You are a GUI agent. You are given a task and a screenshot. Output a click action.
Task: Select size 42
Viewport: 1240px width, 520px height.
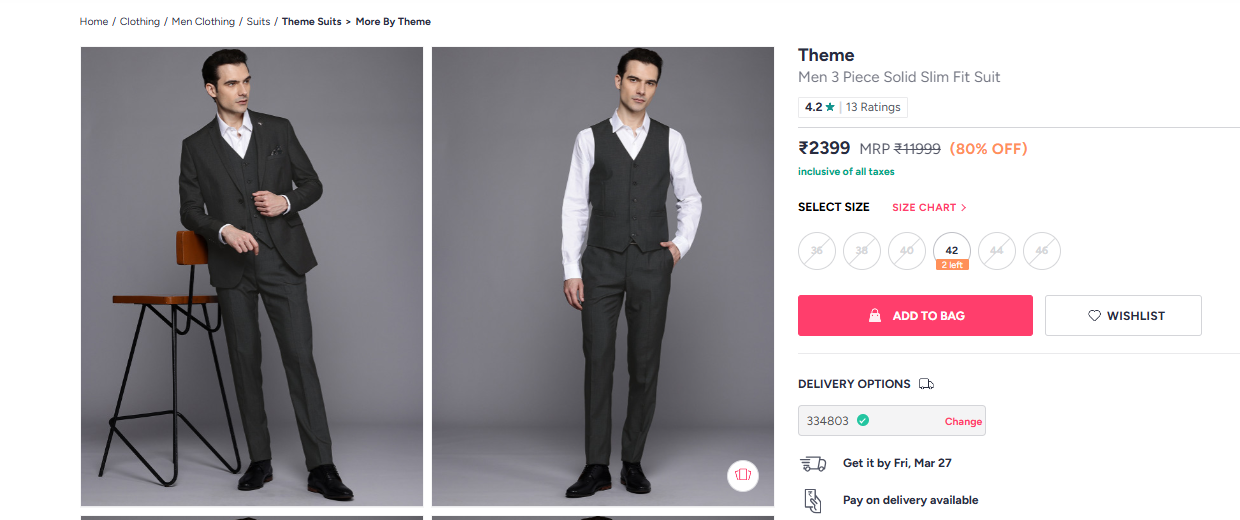pos(951,251)
